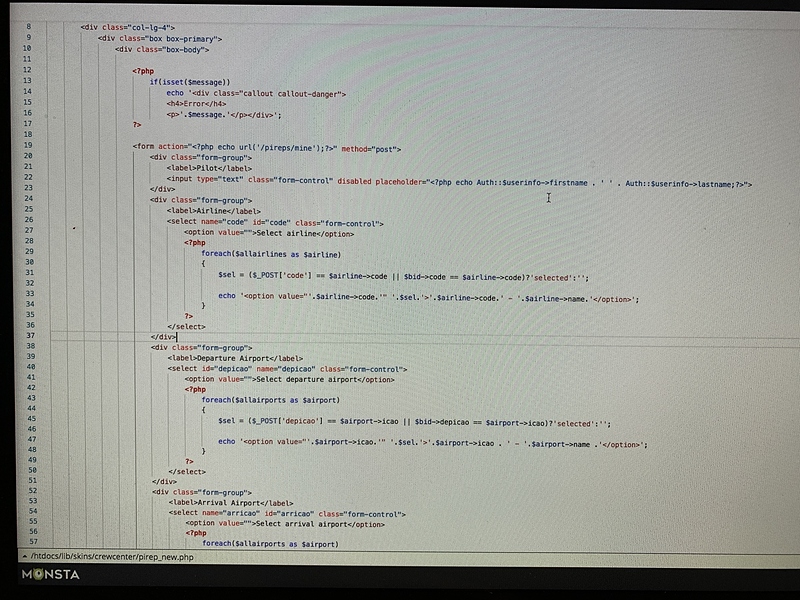Click the $sel line with $_POST['code']
Image resolution: width=800 pixels, height=600 pixels.
click(404, 277)
